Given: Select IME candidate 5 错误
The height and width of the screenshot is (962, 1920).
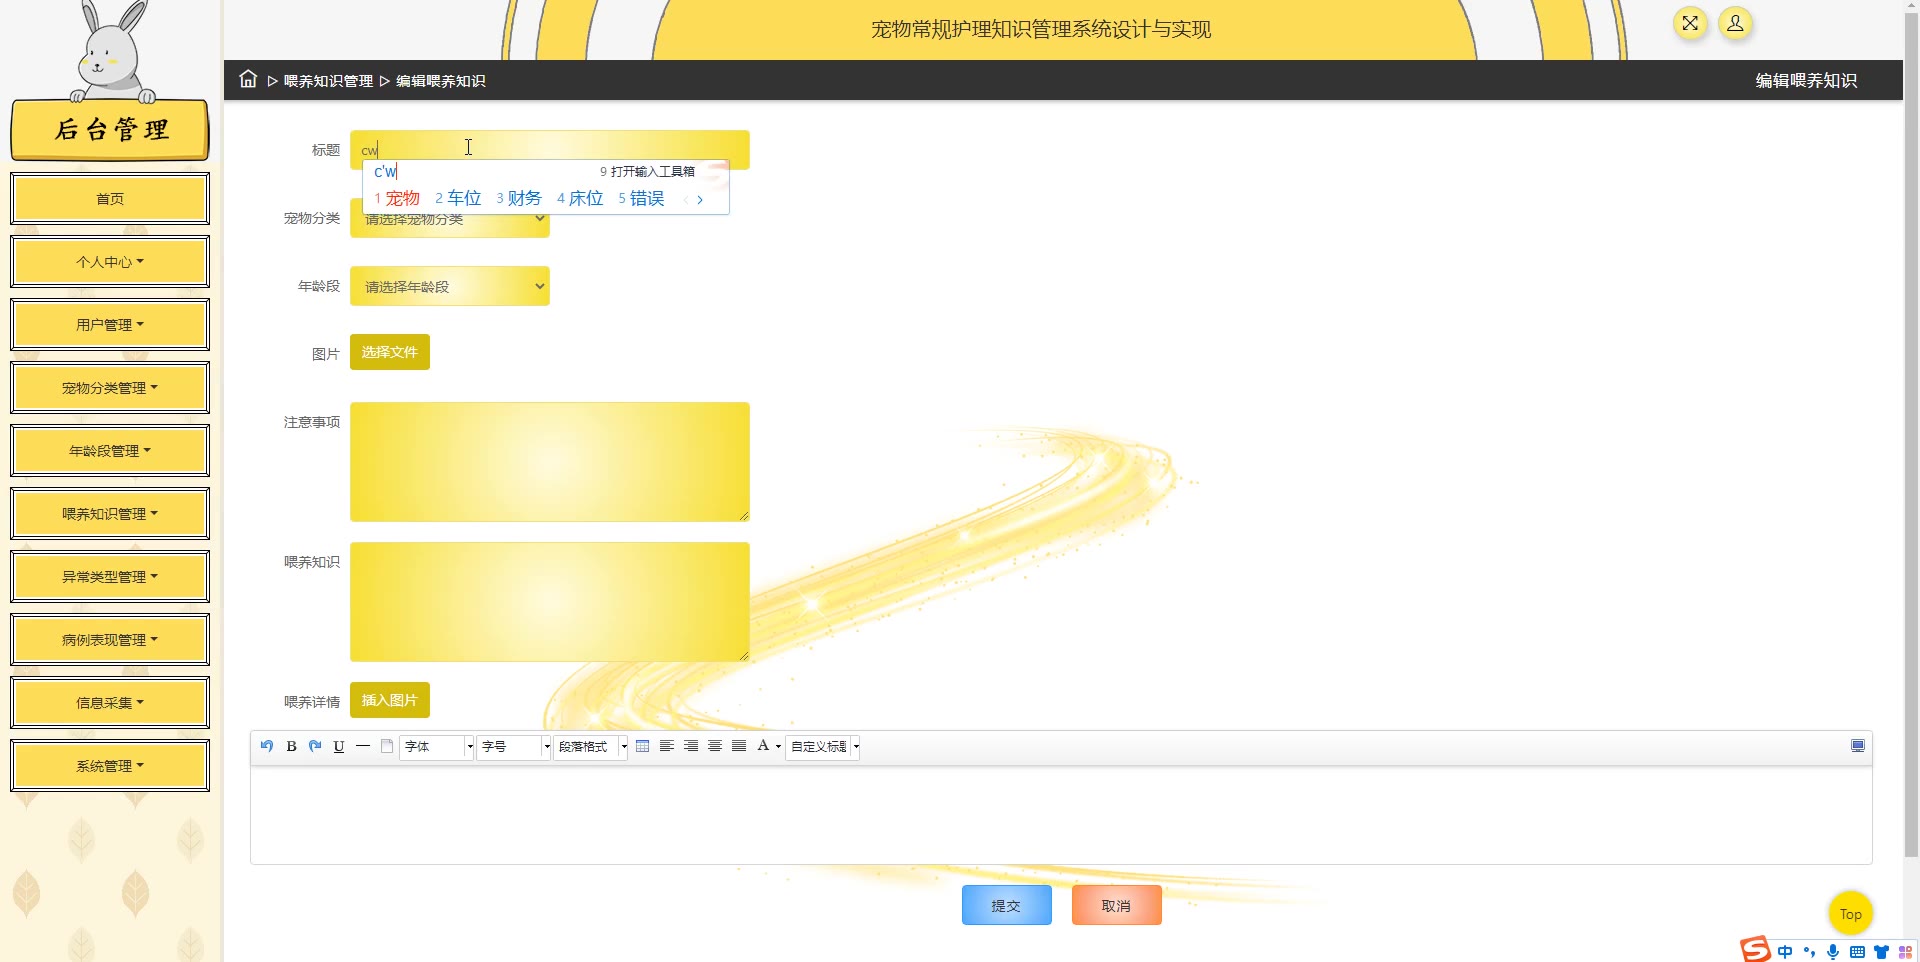Looking at the screenshot, I should 641,198.
